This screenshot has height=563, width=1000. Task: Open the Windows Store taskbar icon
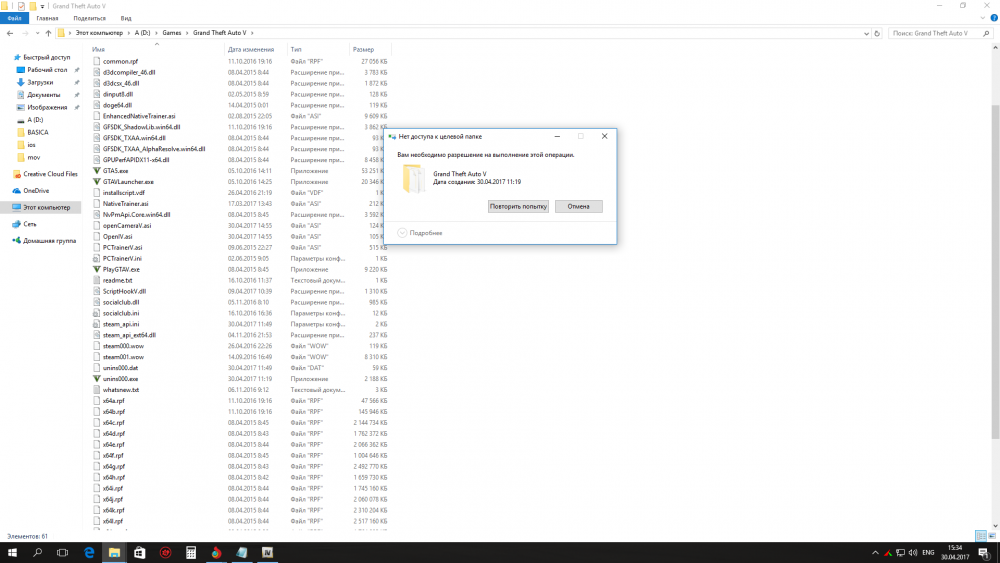pos(139,552)
